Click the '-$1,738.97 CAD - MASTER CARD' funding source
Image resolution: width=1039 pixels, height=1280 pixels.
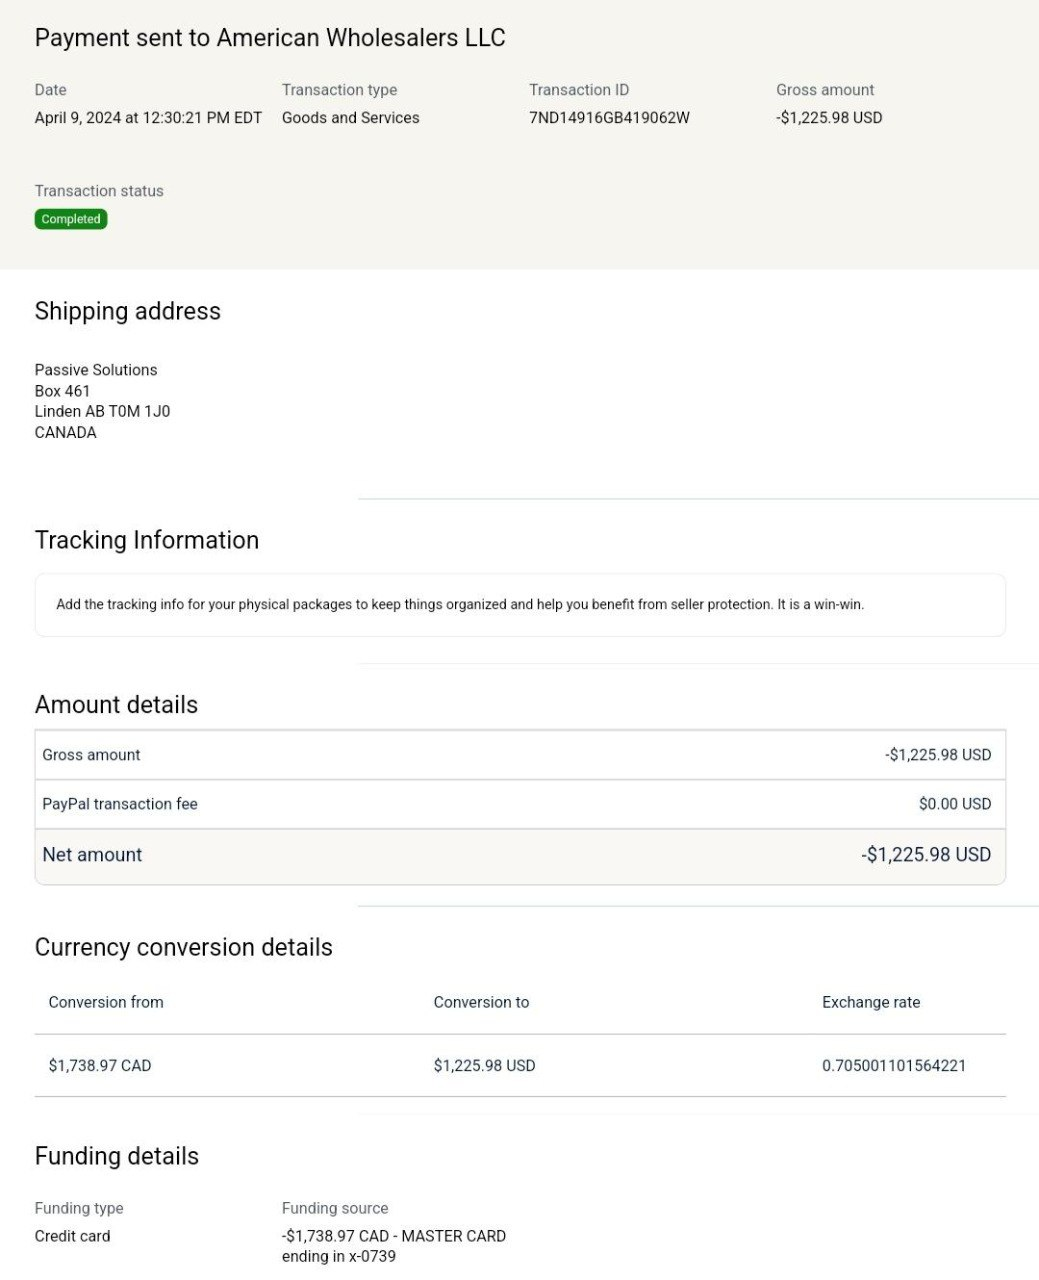tap(394, 1236)
